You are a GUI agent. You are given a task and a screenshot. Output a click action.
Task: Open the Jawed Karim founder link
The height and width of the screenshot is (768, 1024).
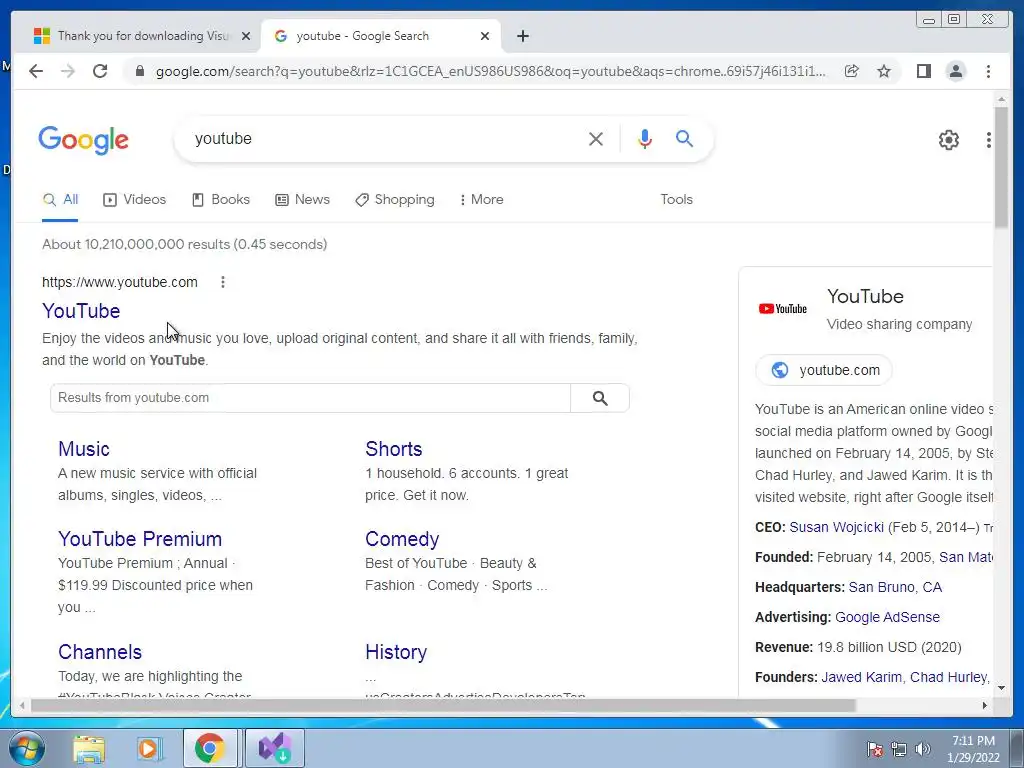[x=861, y=677]
